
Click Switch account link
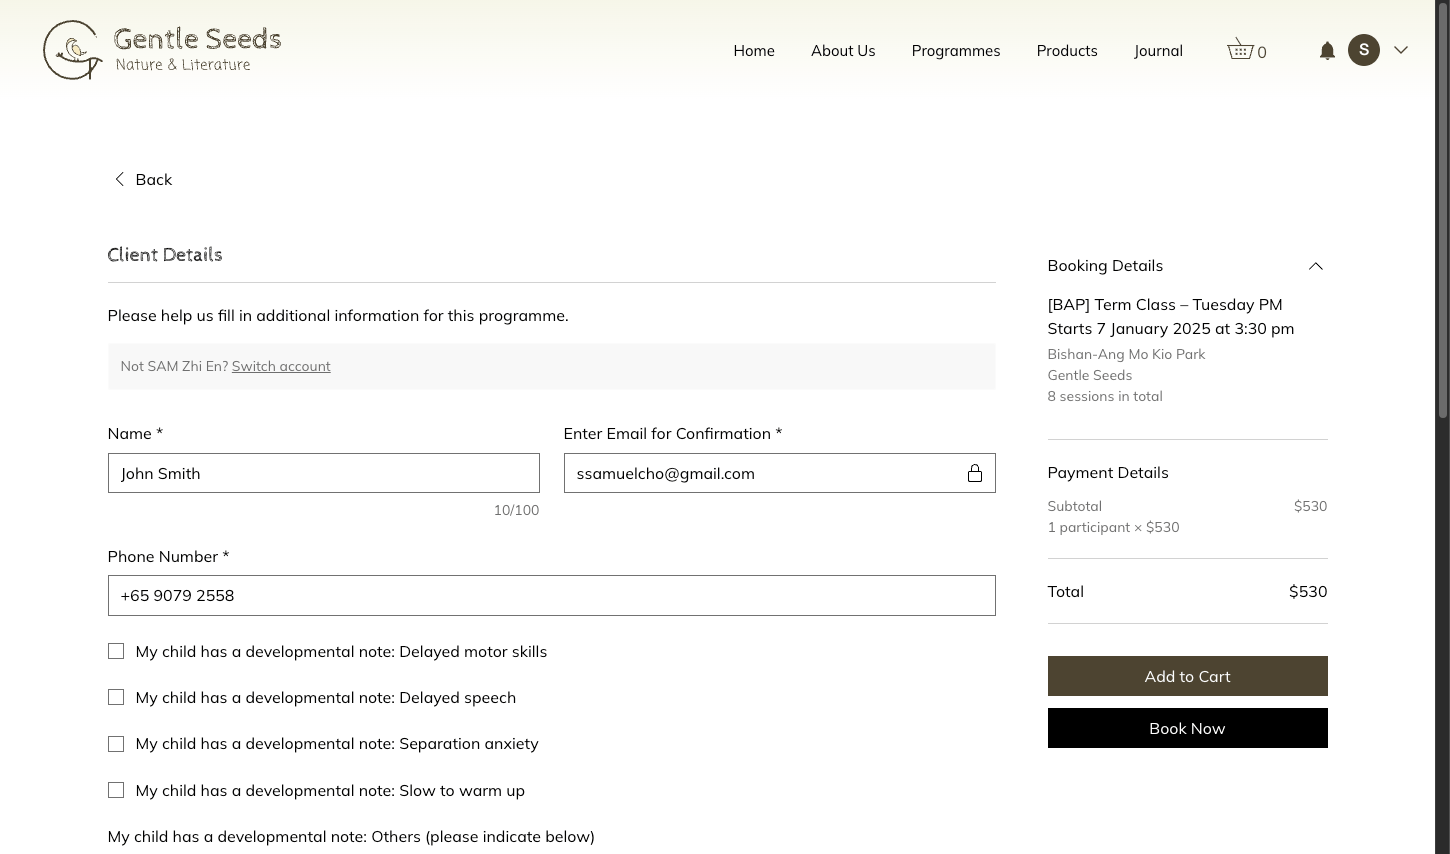click(281, 366)
